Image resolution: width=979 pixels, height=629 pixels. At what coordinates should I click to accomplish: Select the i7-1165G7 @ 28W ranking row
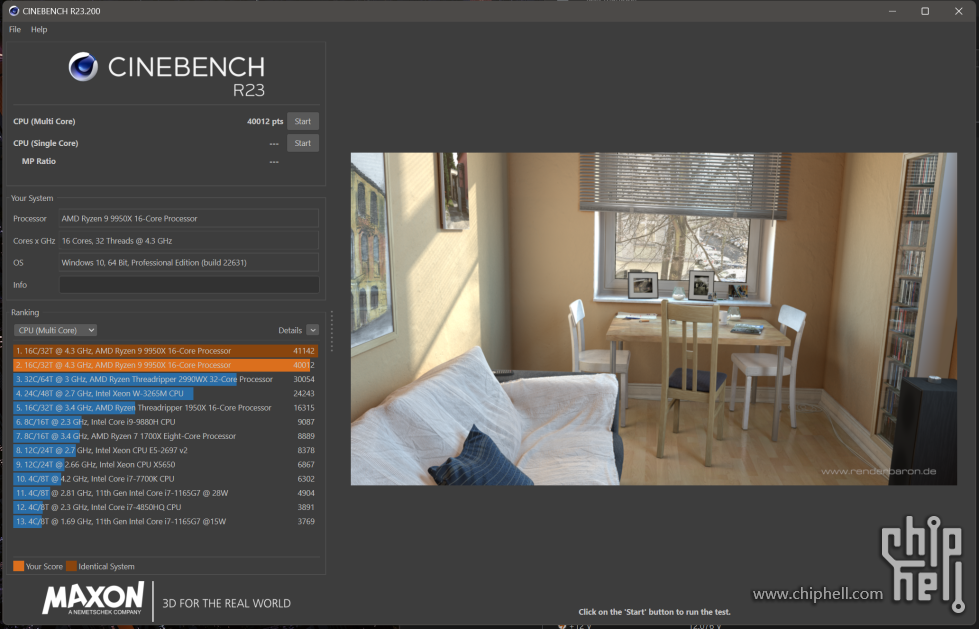[165, 493]
